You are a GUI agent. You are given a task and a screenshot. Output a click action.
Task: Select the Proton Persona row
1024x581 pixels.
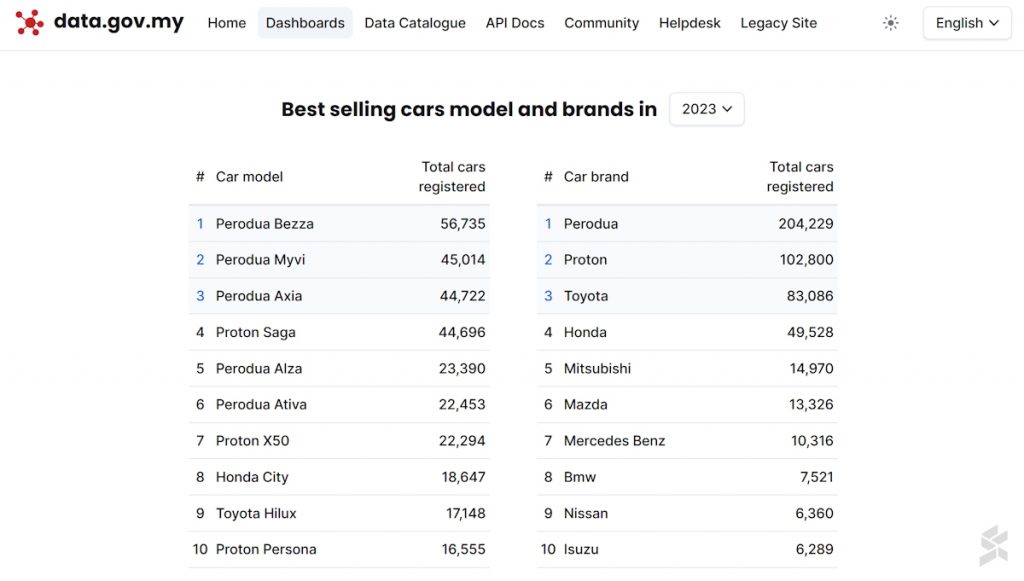click(x=339, y=550)
